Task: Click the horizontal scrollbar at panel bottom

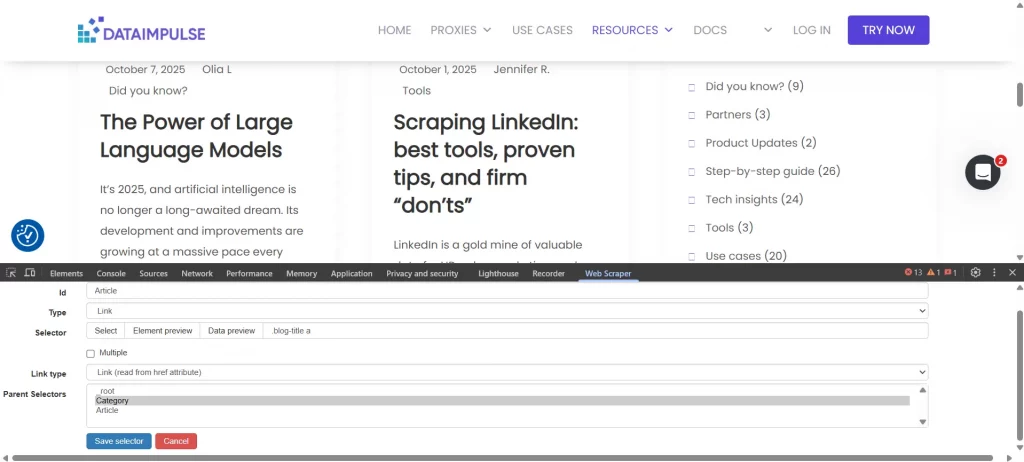Action: [x=500, y=458]
